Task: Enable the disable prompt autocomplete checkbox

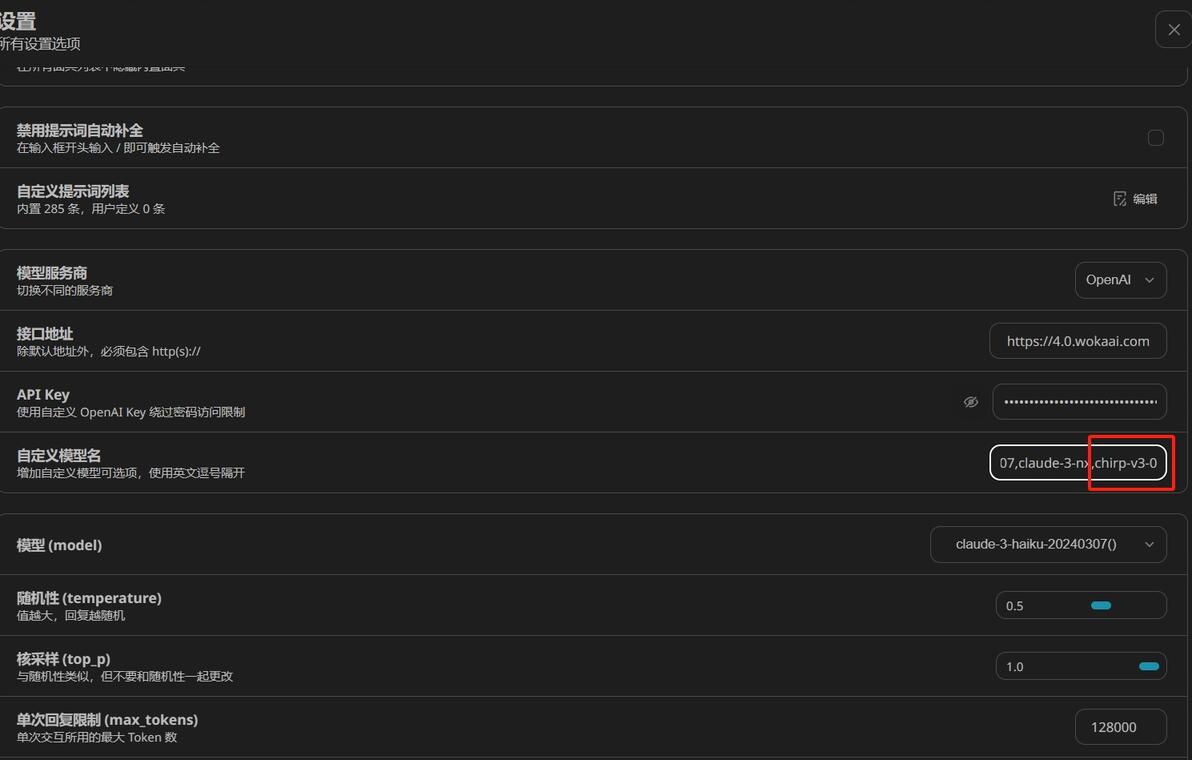Action: (x=1156, y=138)
